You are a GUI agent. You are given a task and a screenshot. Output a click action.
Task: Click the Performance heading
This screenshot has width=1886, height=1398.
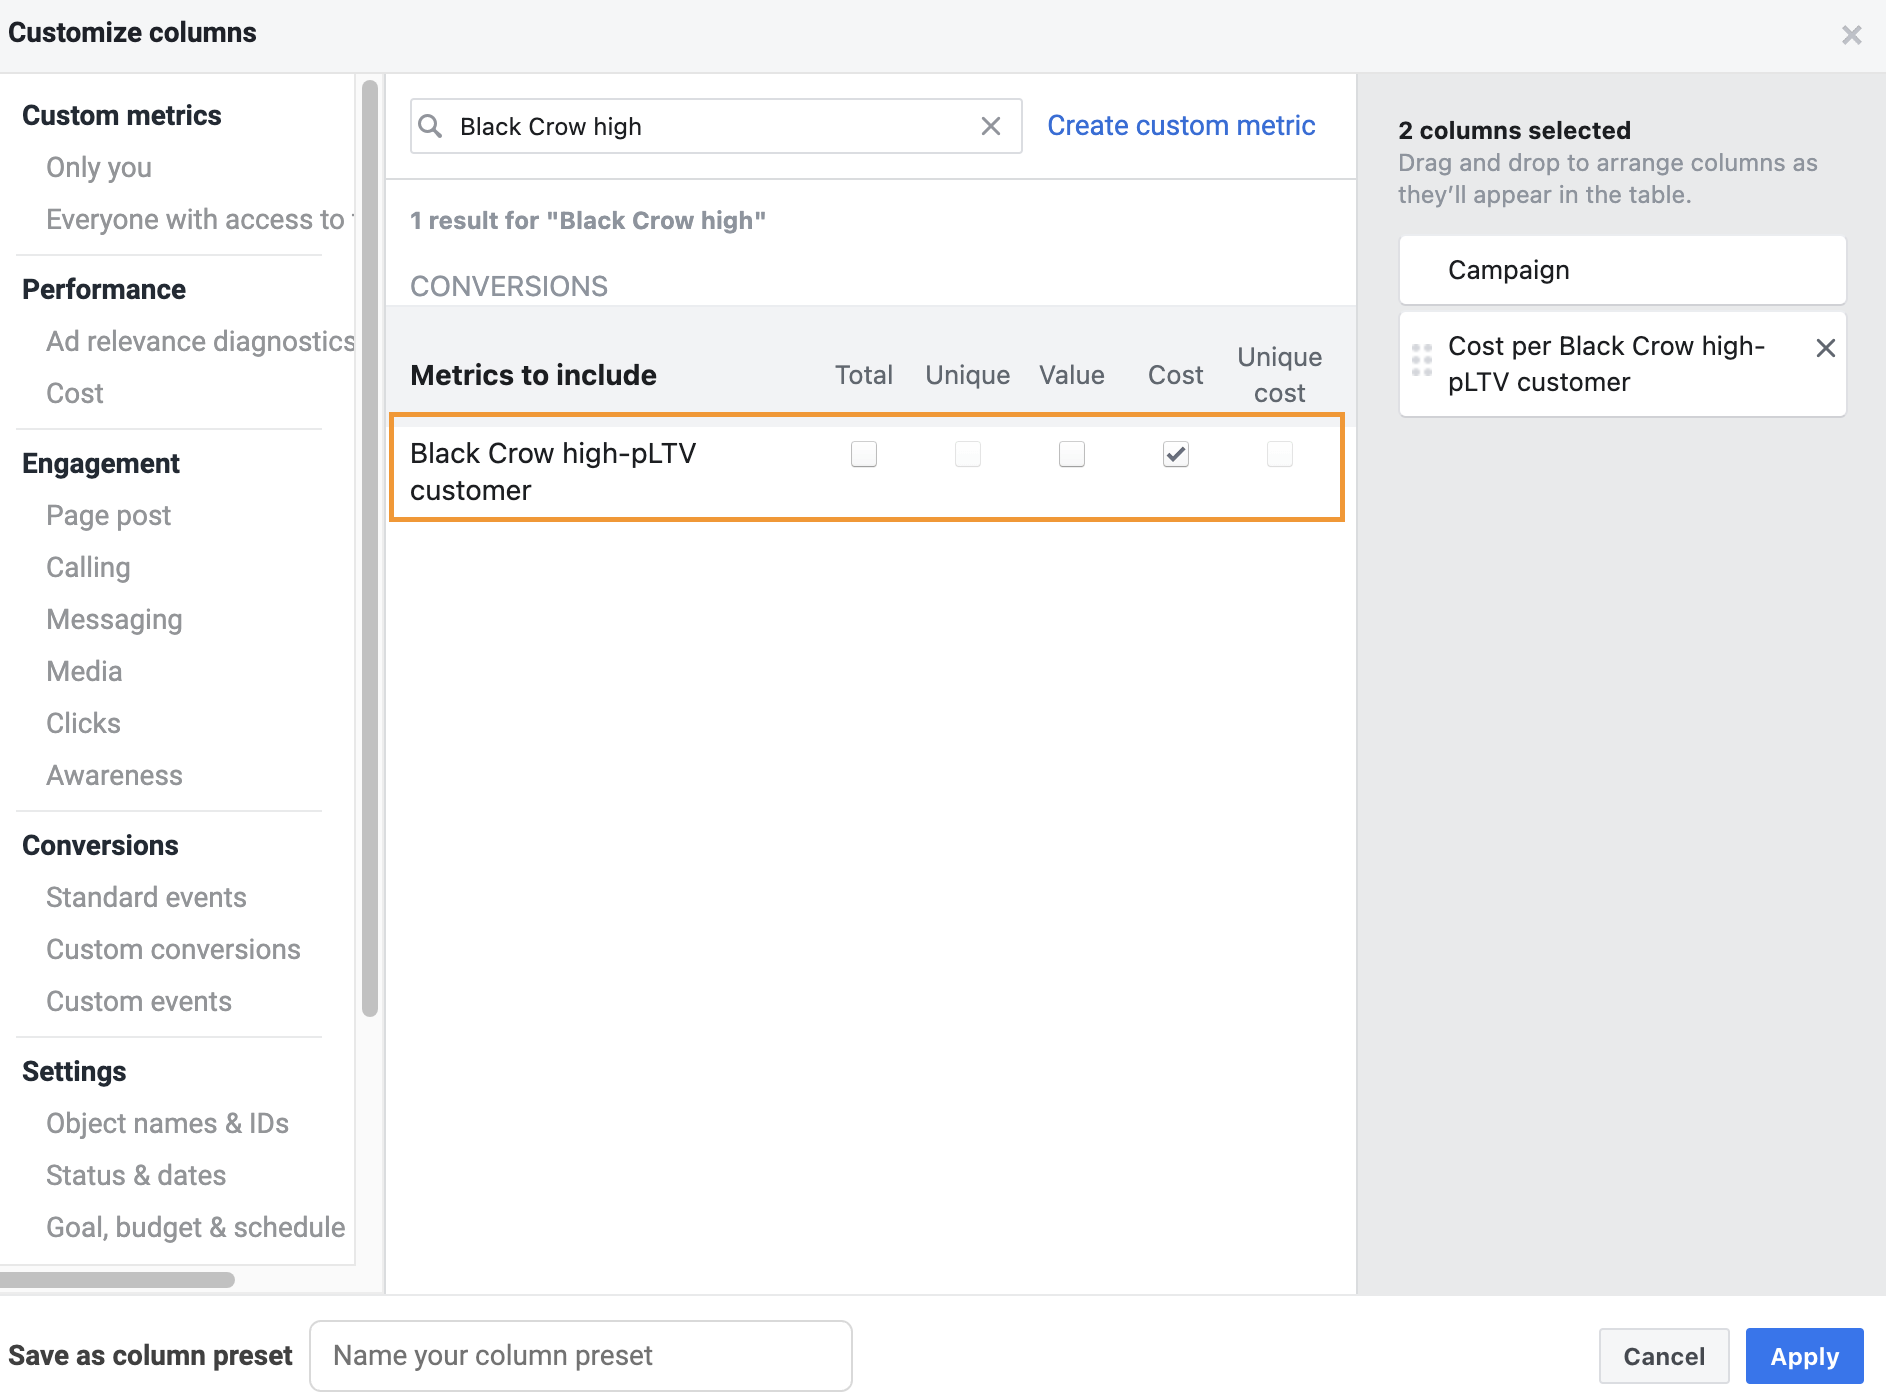coord(104,289)
